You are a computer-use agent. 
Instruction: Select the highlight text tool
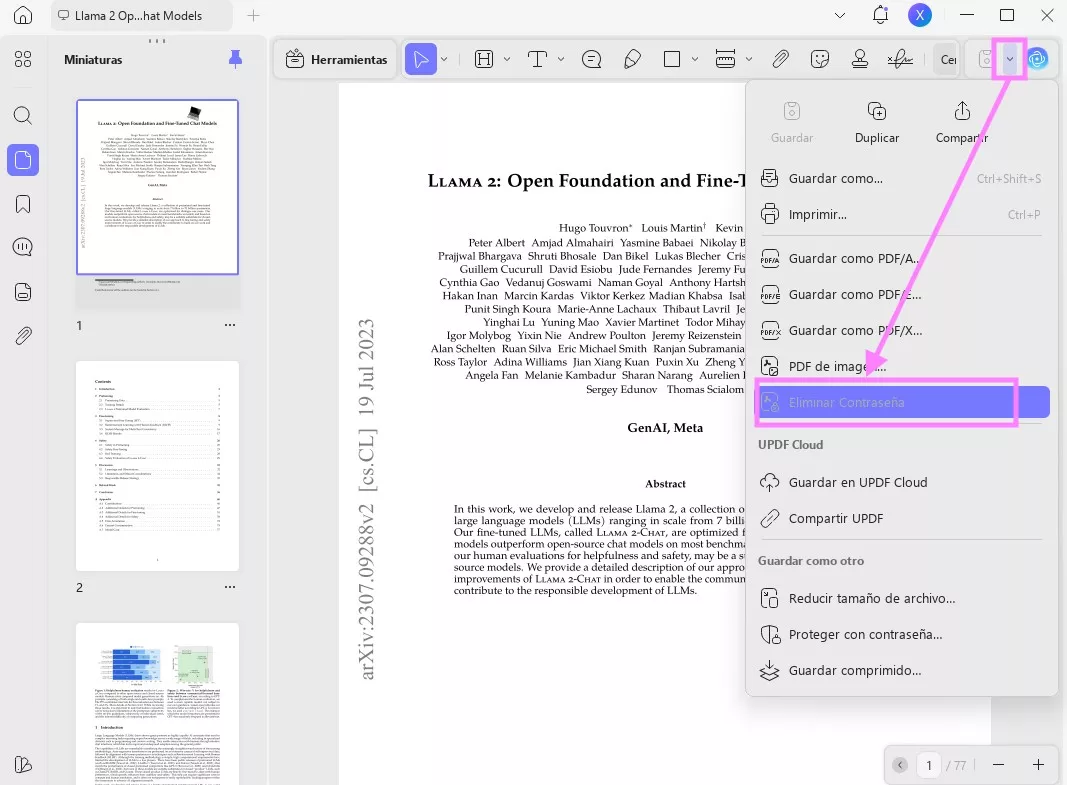click(484, 59)
